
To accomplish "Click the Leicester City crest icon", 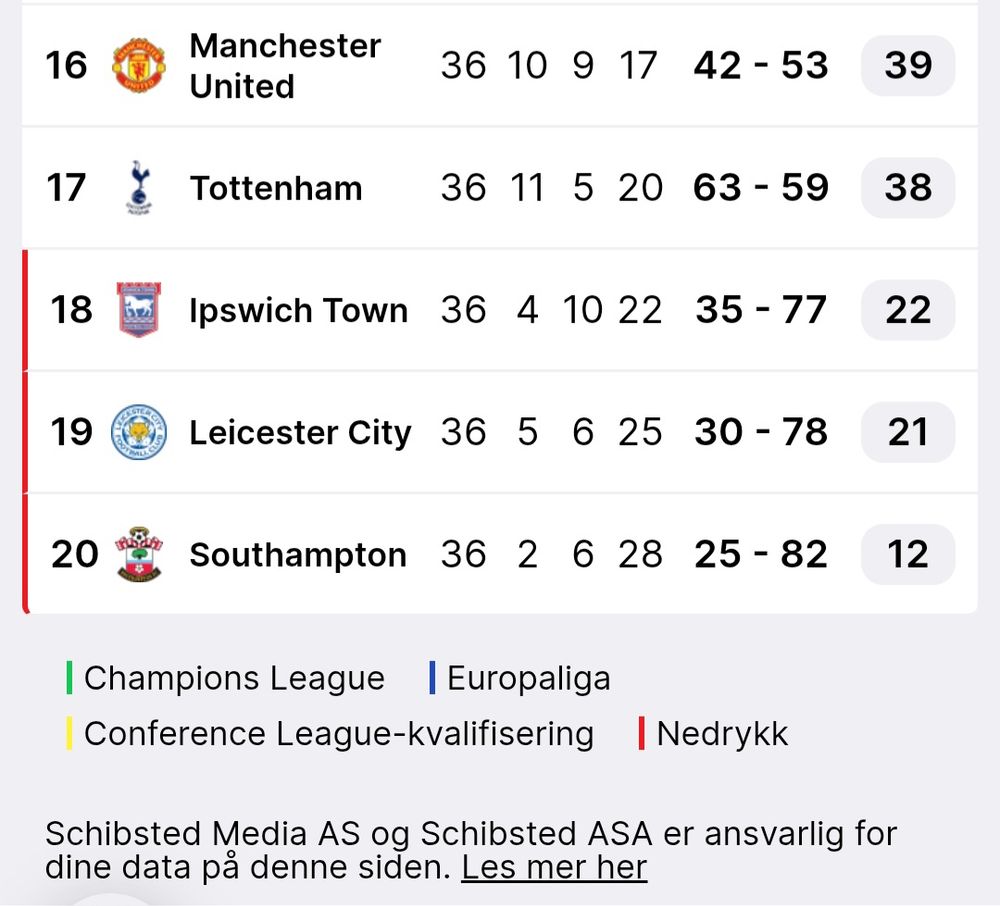I will [x=138, y=432].
